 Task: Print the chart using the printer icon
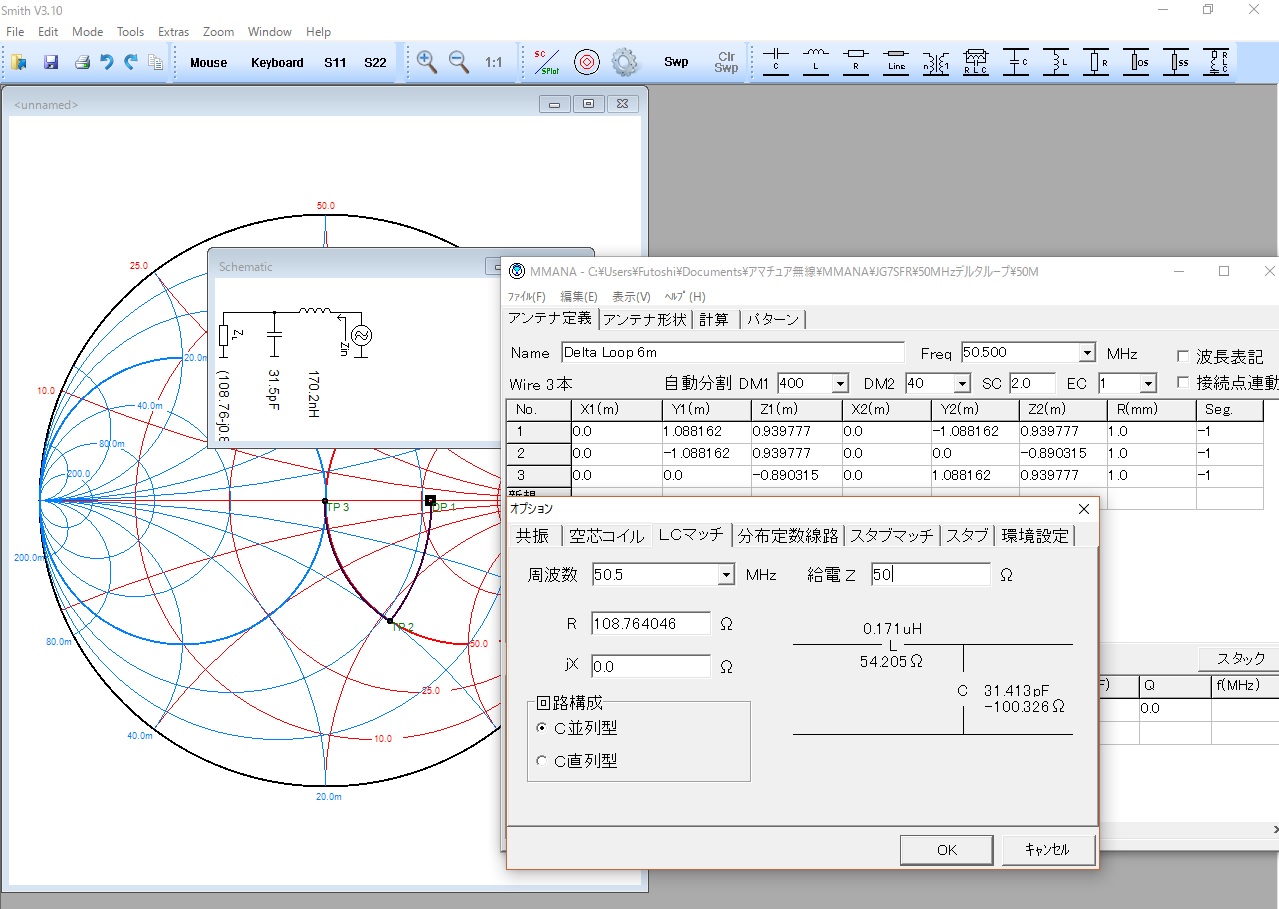pyautogui.click(x=82, y=62)
